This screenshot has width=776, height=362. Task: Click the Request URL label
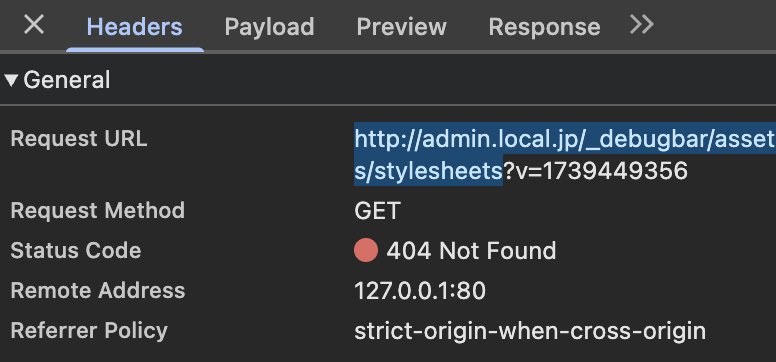pyautogui.click(x=79, y=139)
